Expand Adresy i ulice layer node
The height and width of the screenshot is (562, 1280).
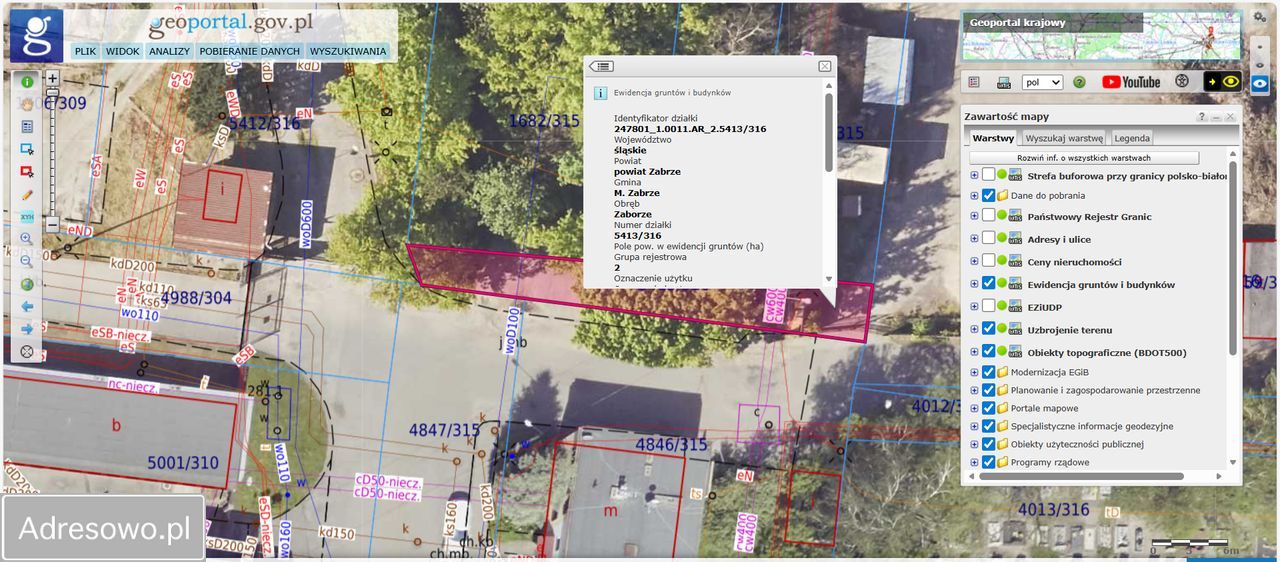pos(974,239)
